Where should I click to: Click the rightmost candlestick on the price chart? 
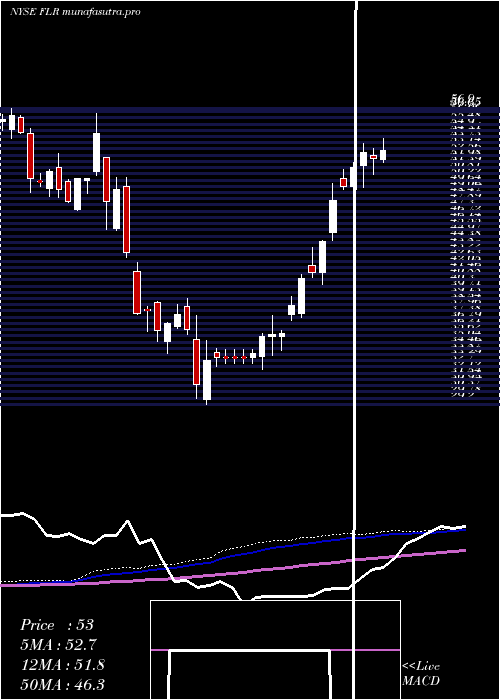pos(383,151)
